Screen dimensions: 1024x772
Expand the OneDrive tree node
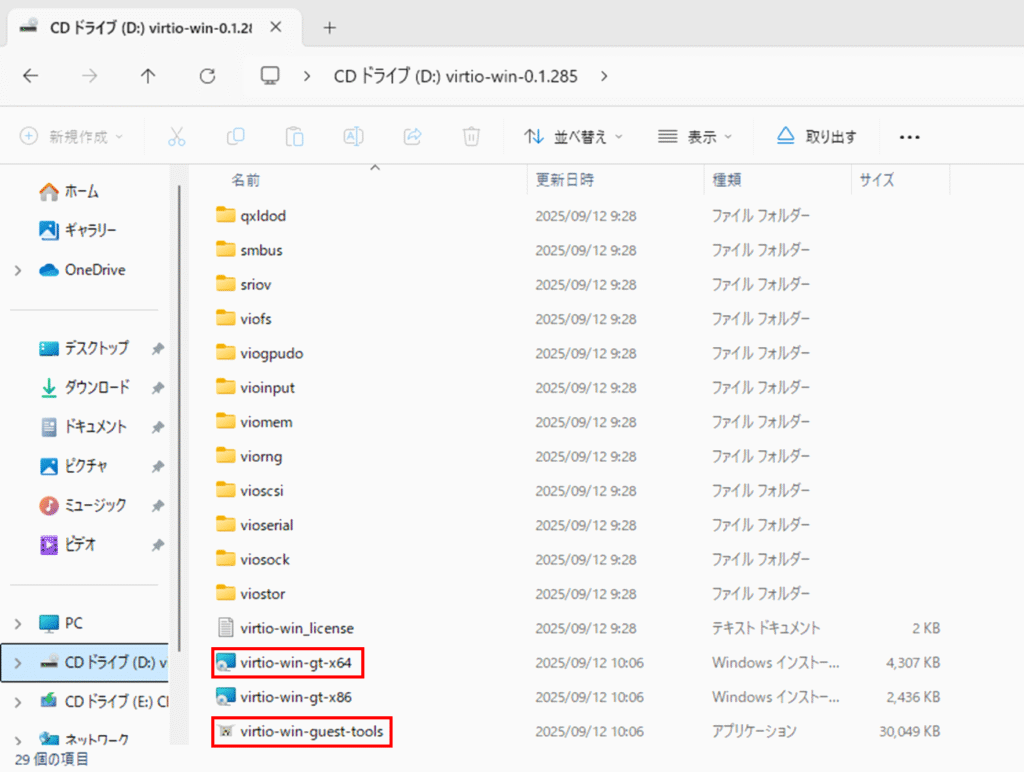(18, 270)
